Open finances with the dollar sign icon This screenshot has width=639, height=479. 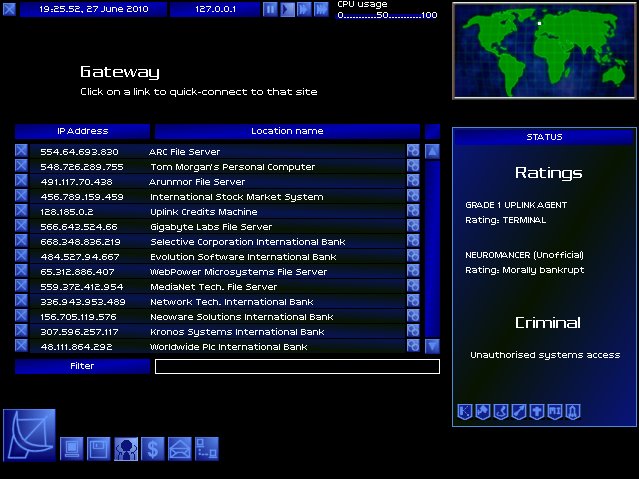[x=153, y=449]
